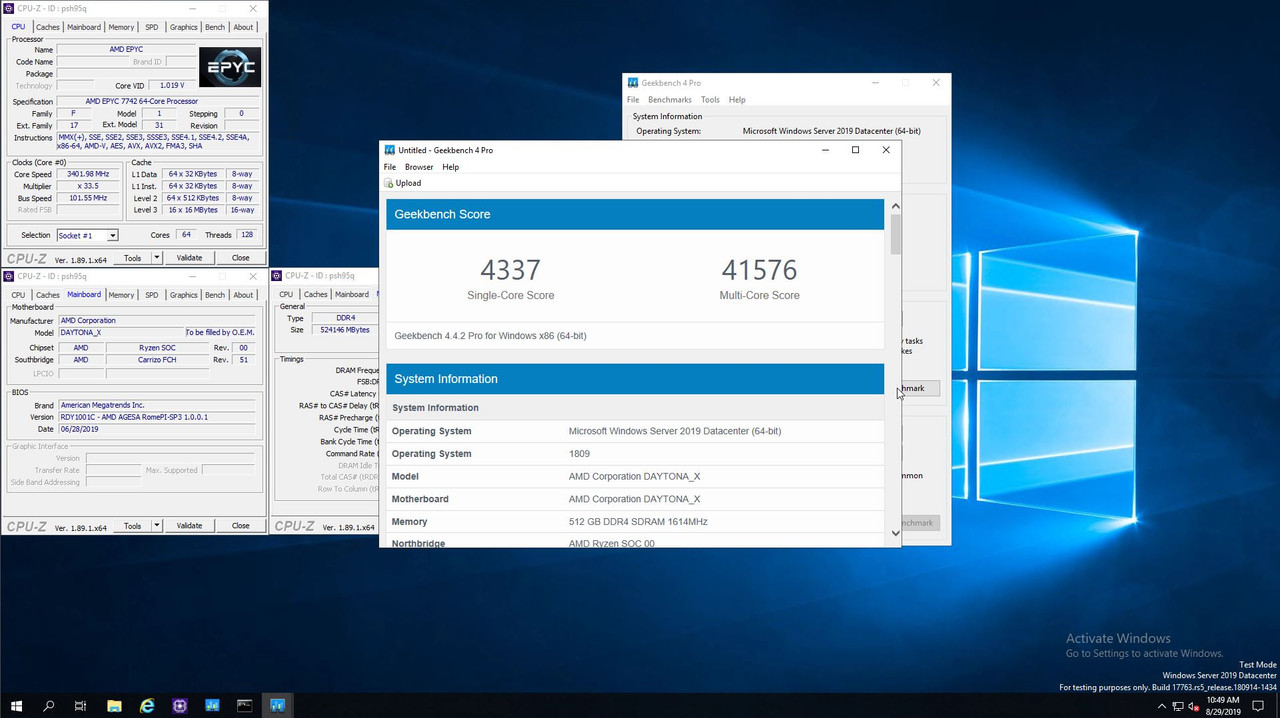Expand Tools arrow in Mainboard CPU-Z window
Screen dimensions: 1280x718
click(157, 525)
